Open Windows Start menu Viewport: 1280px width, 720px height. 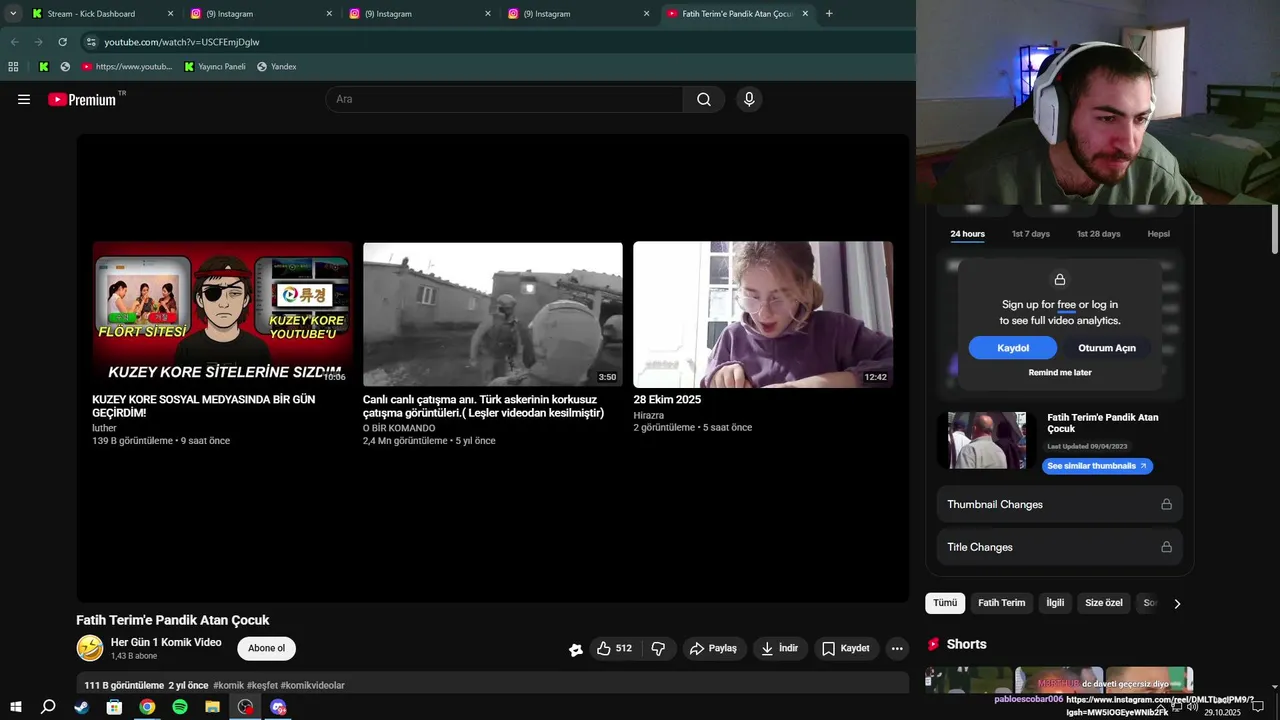(x=16, y=707)
